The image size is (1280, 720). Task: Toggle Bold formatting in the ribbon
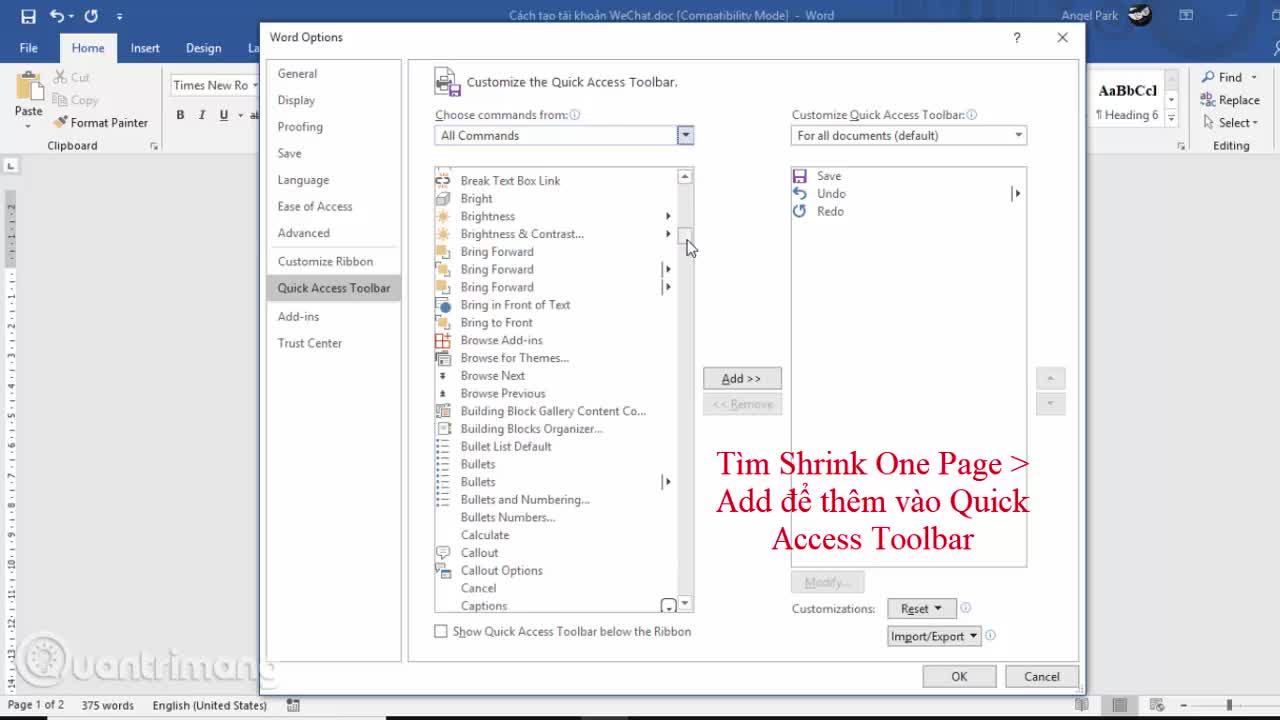[180, 115]
